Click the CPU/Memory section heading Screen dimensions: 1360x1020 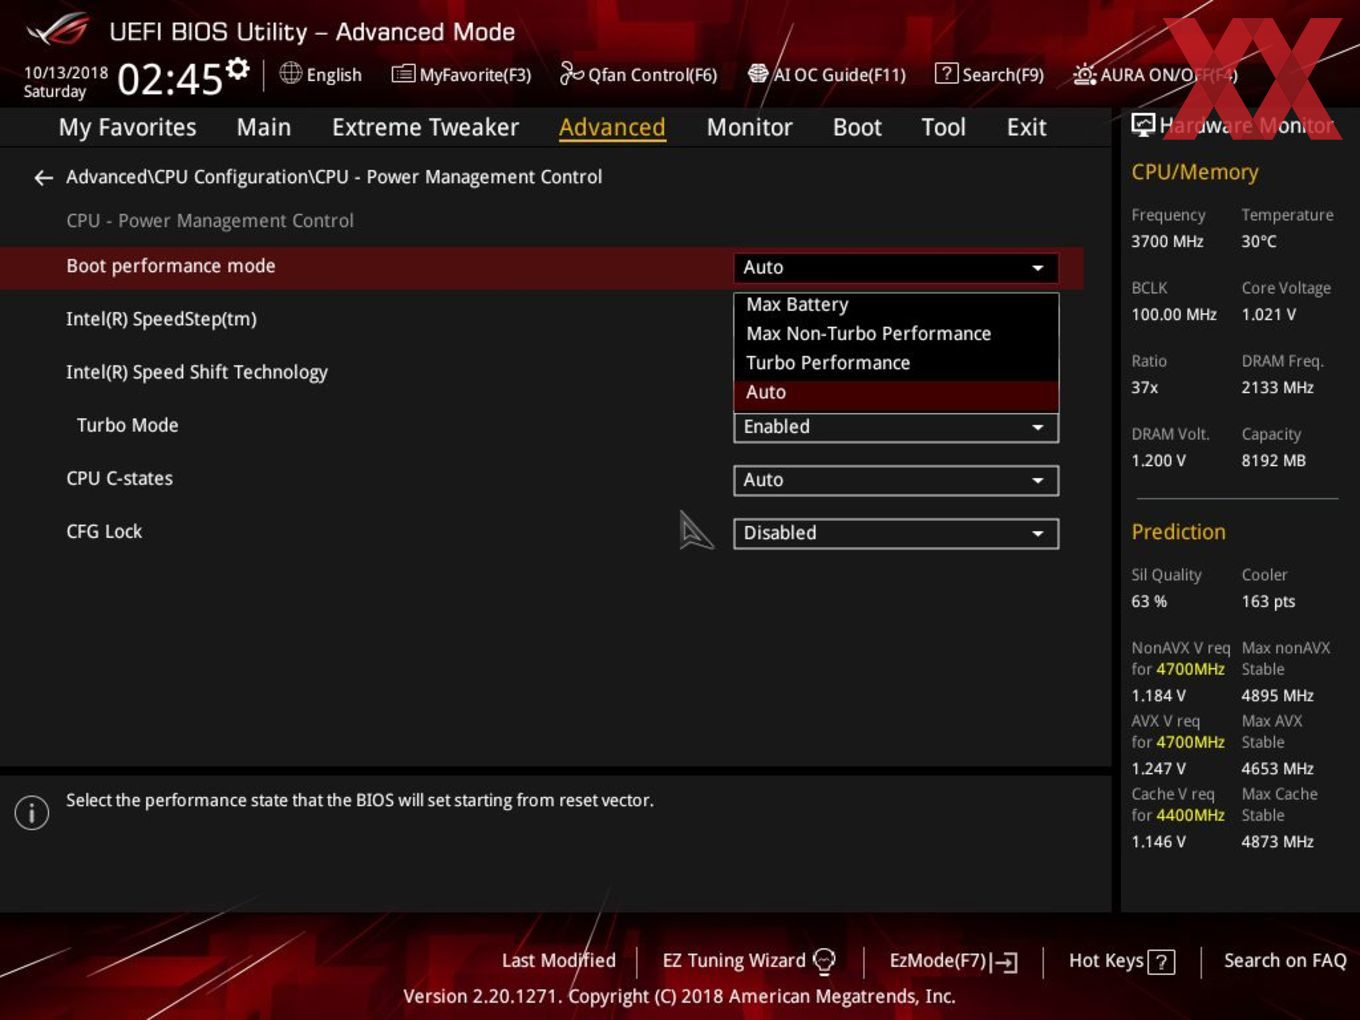(1194, 172)
